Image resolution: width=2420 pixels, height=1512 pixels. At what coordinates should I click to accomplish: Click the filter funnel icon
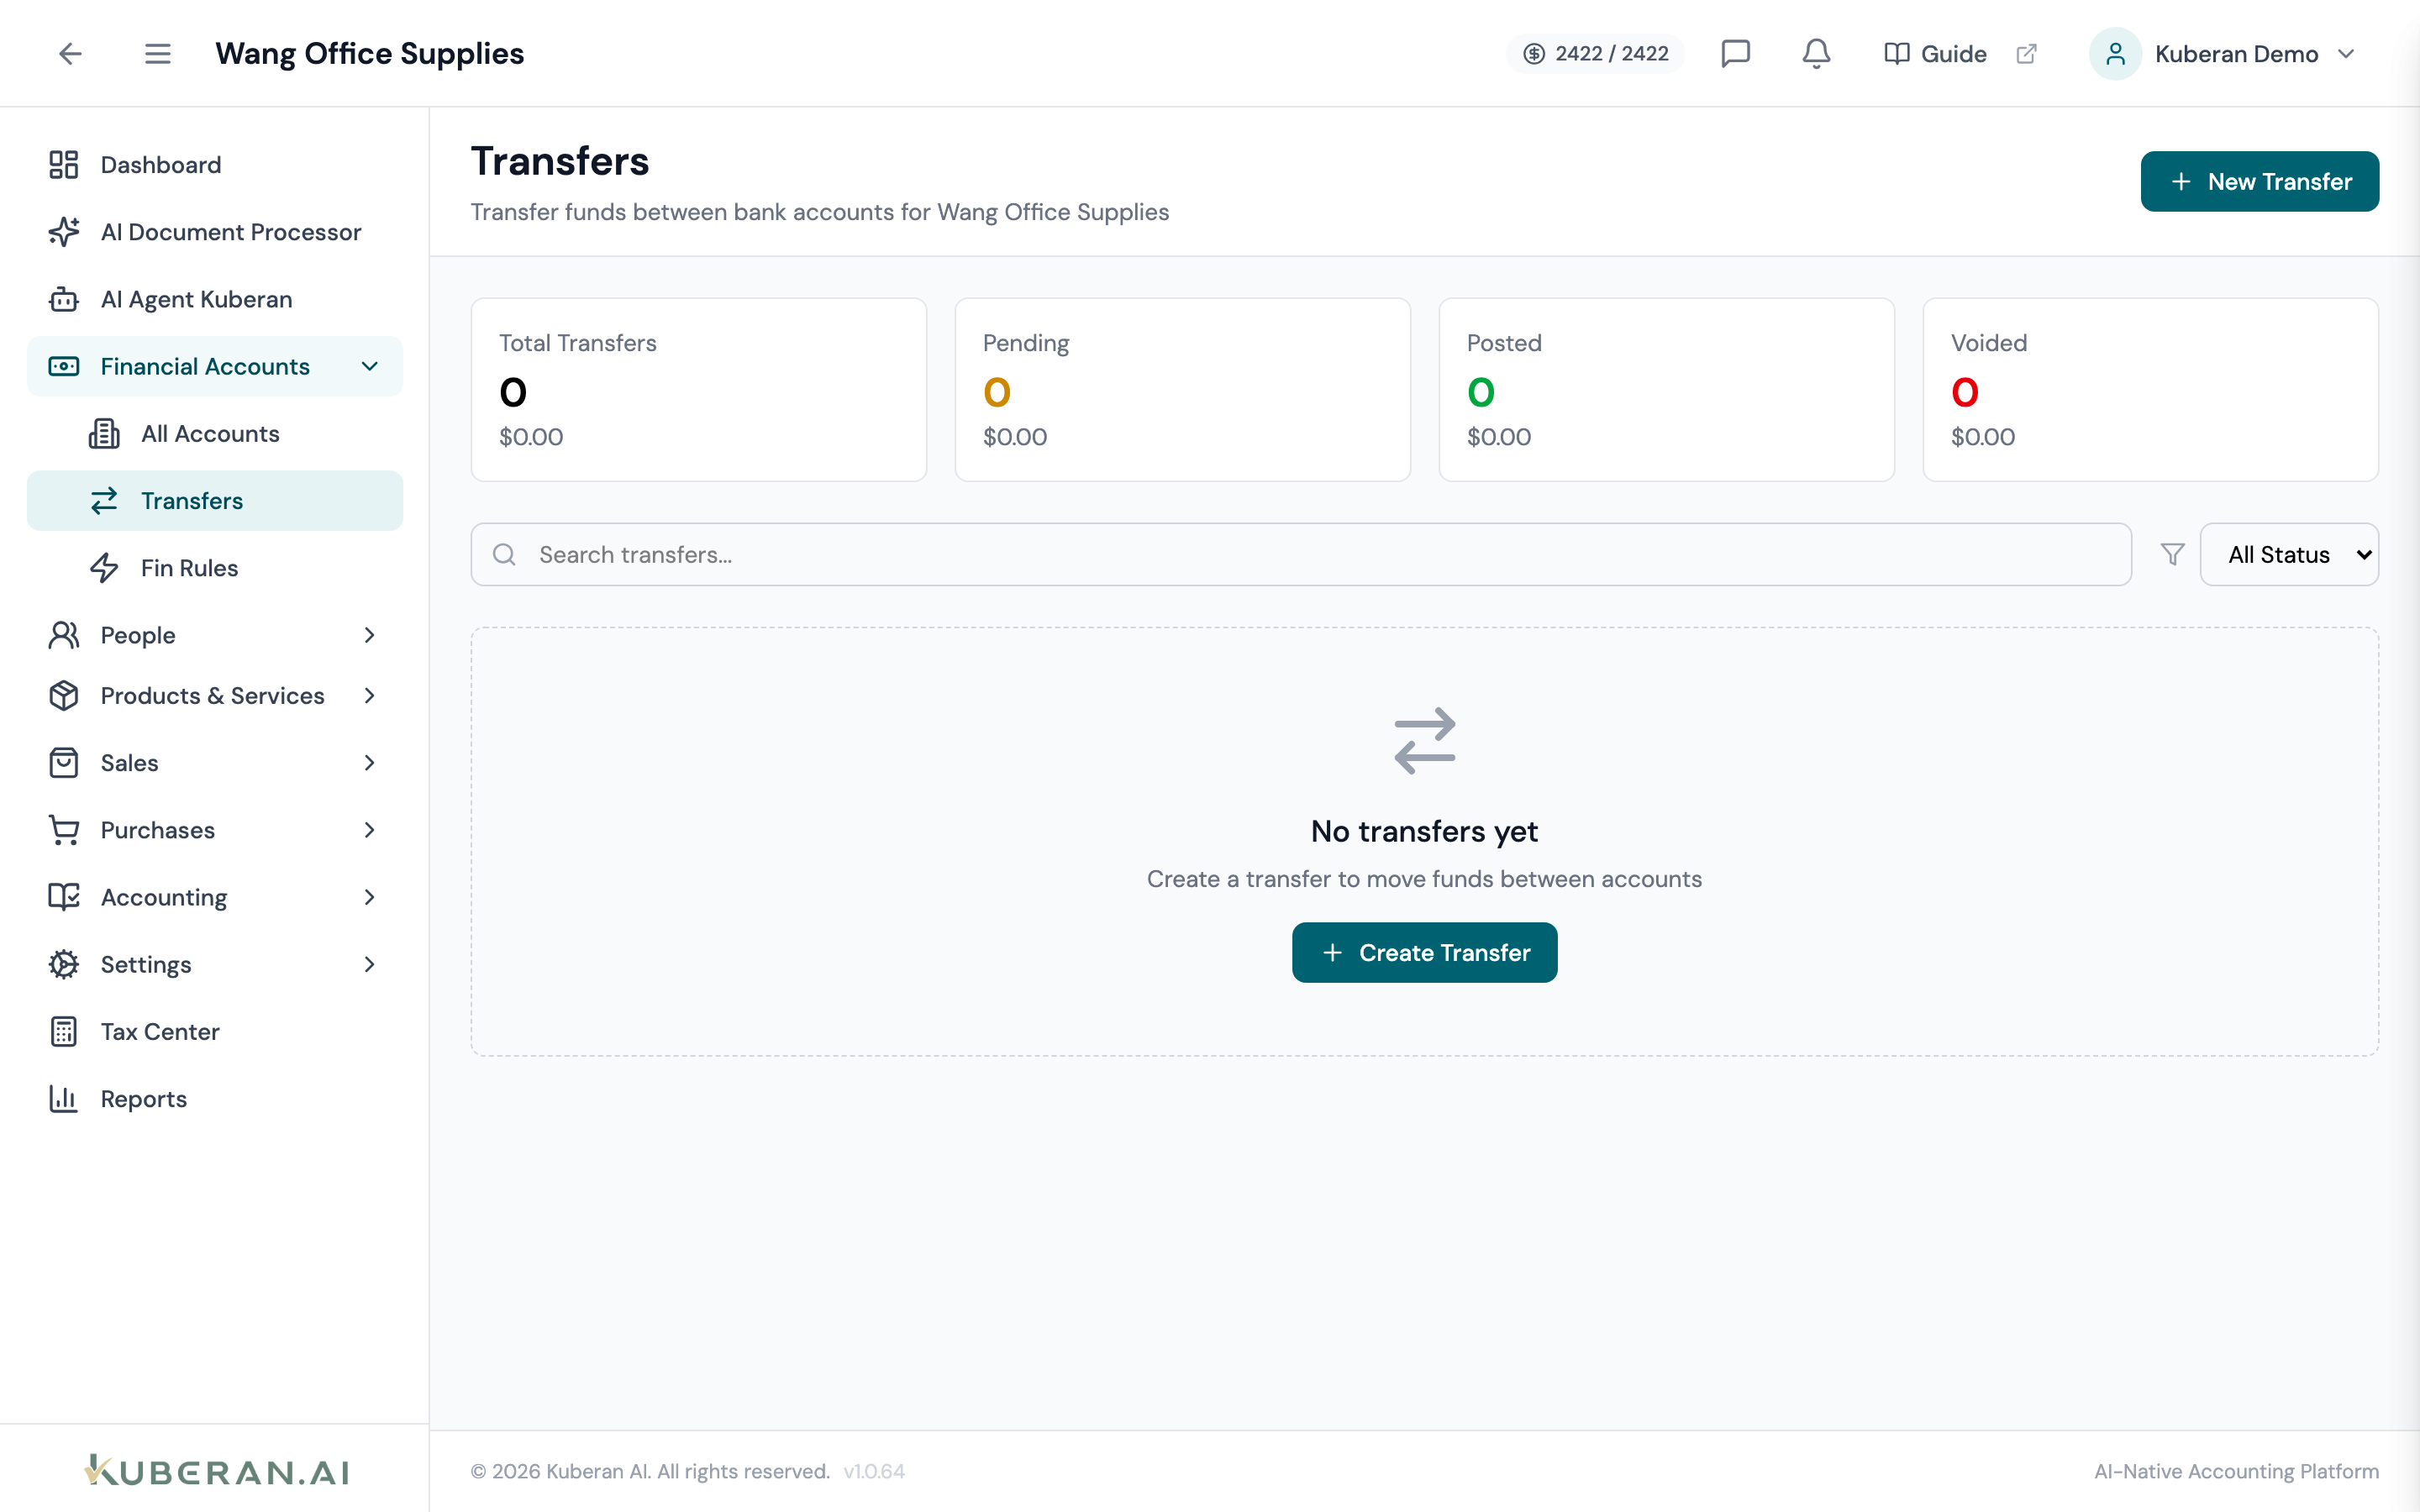(x=2172, y=554)
